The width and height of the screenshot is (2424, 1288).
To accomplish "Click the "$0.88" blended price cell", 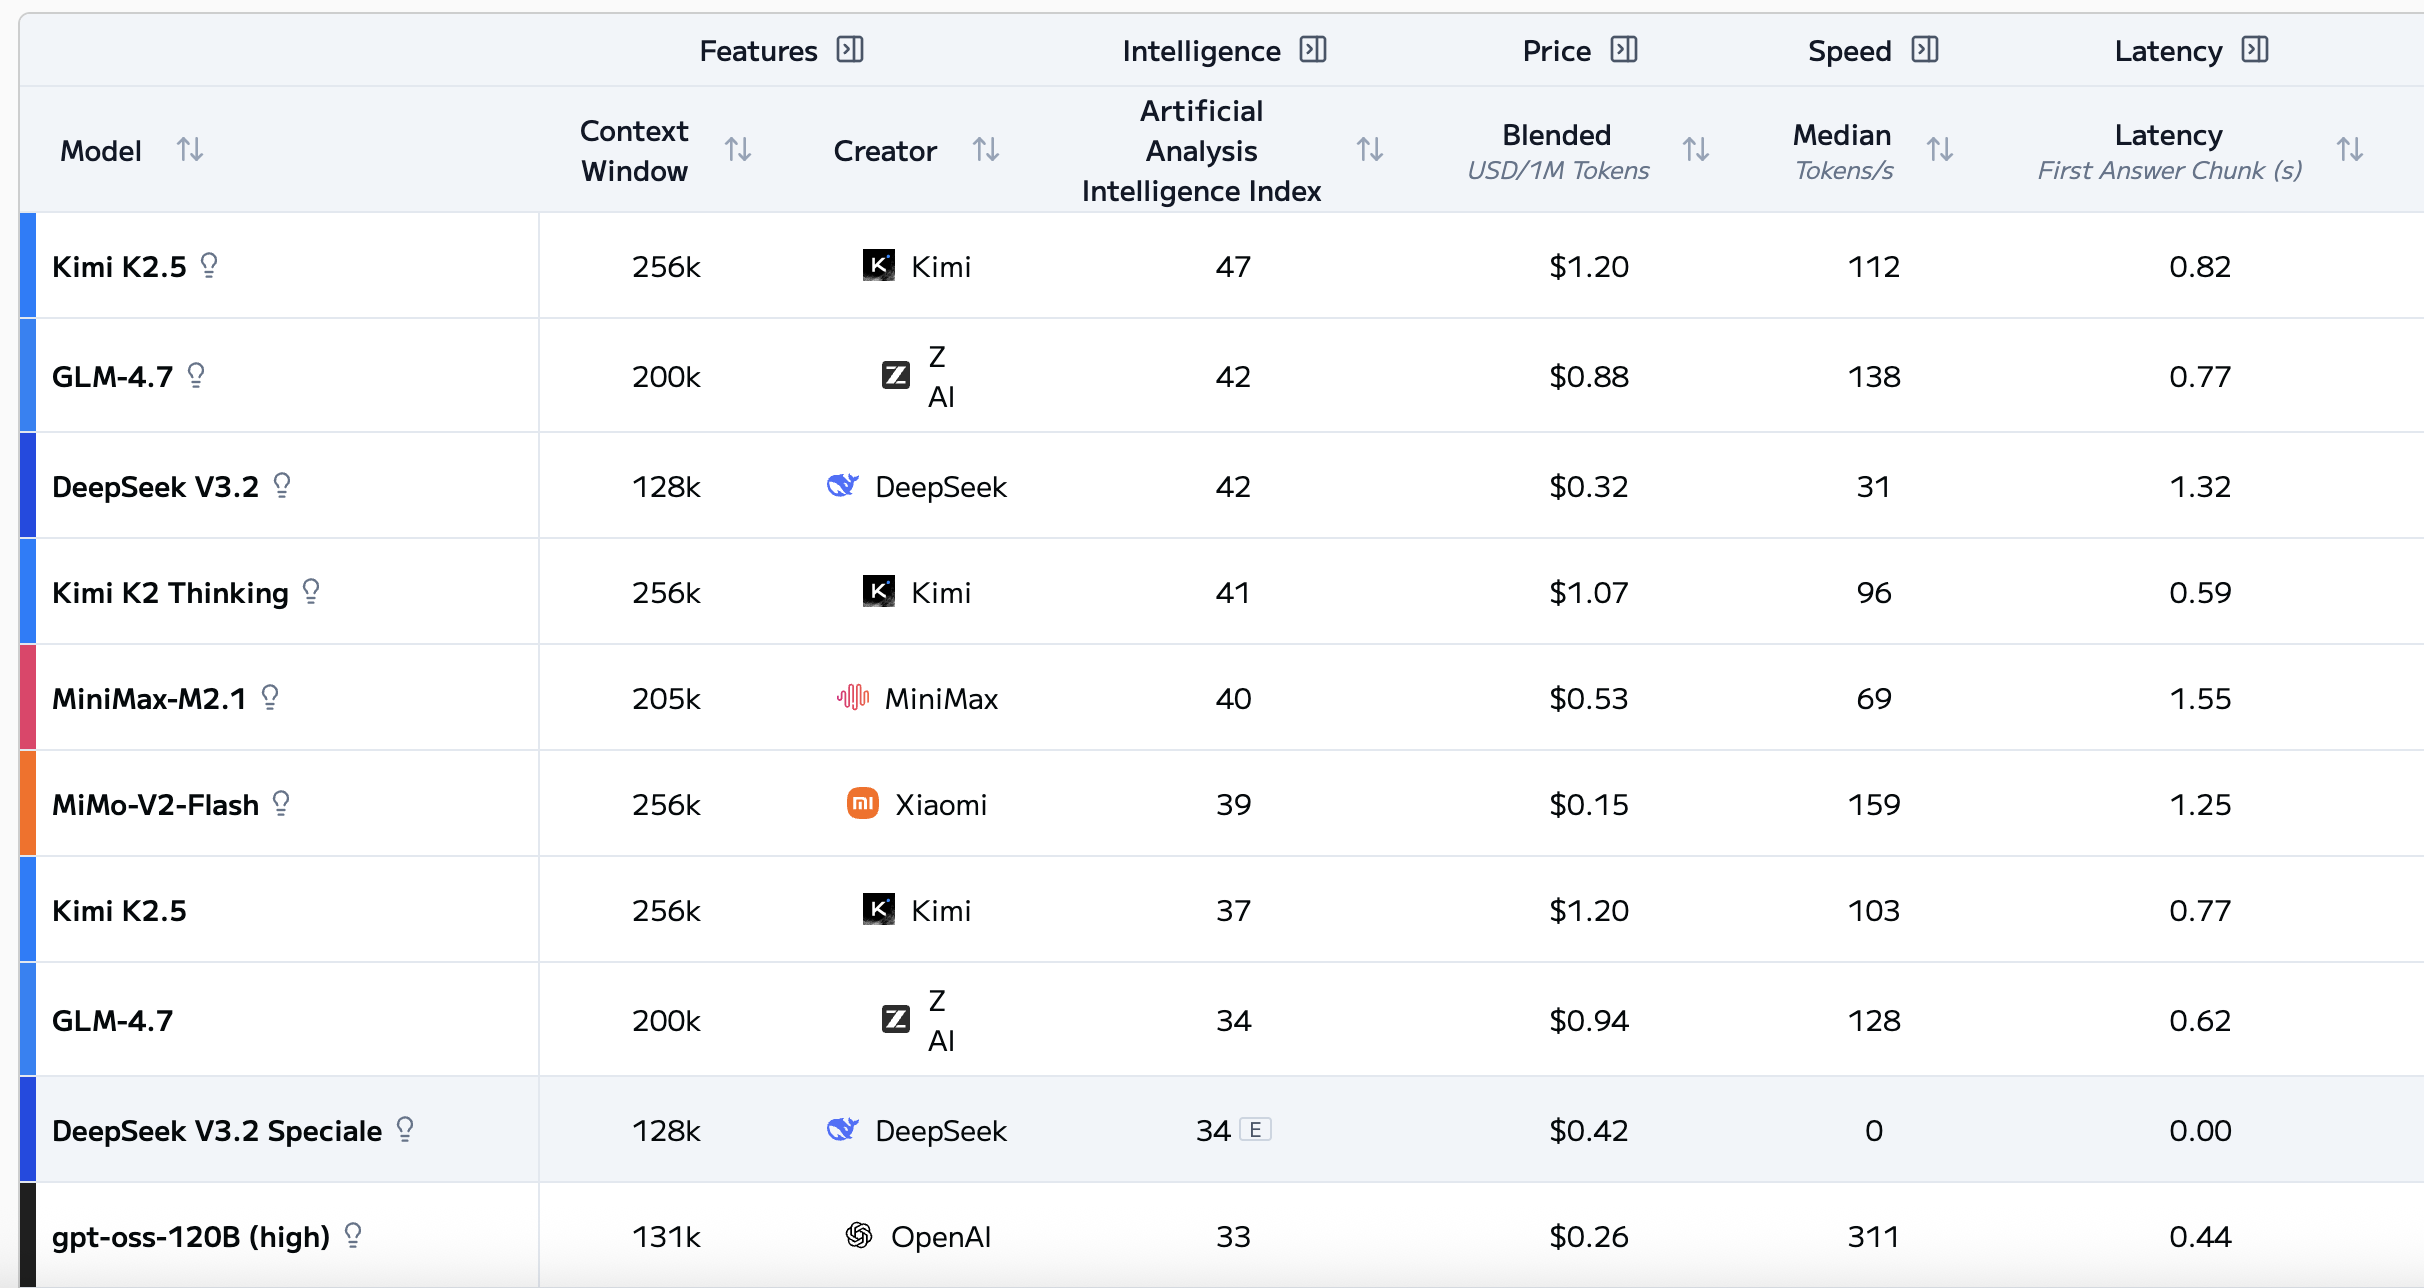I will point(1589,377).
